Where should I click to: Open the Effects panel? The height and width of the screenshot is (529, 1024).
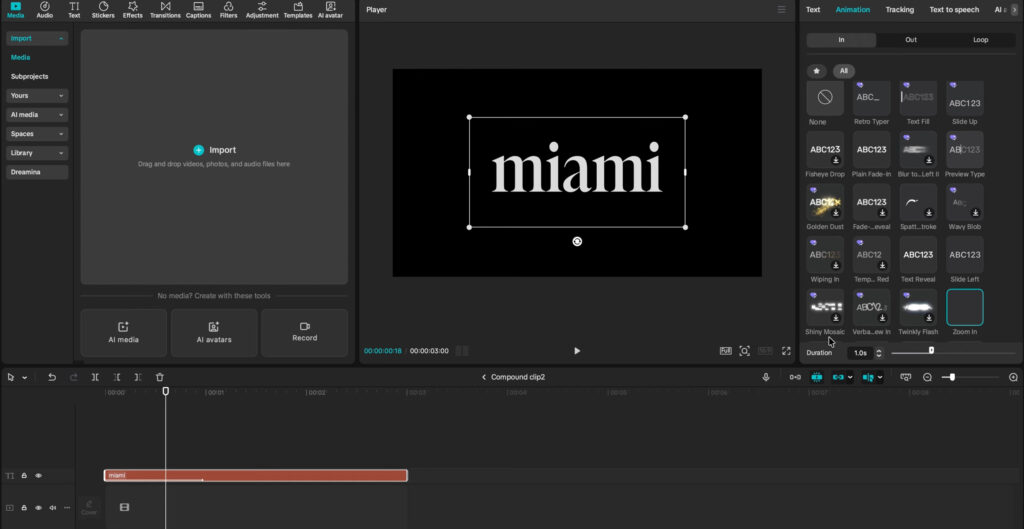click(133, 10)
